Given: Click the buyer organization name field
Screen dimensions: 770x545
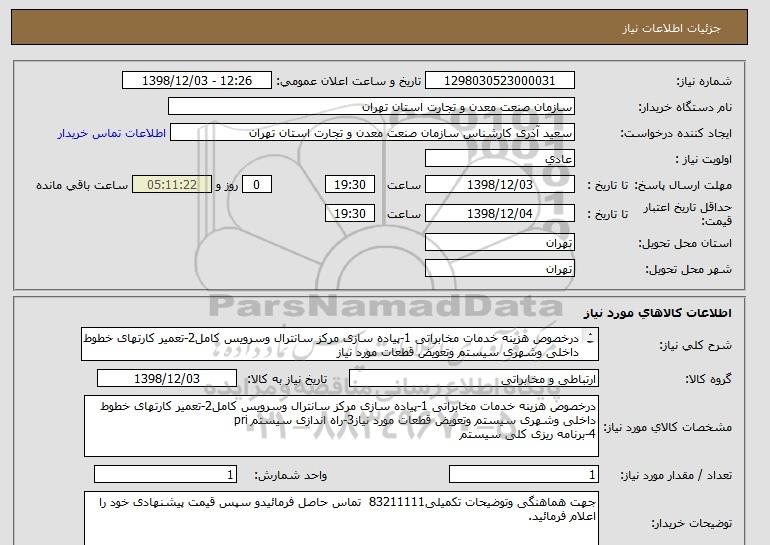Looking at the screenshot, I should click(x=371, y=107).
